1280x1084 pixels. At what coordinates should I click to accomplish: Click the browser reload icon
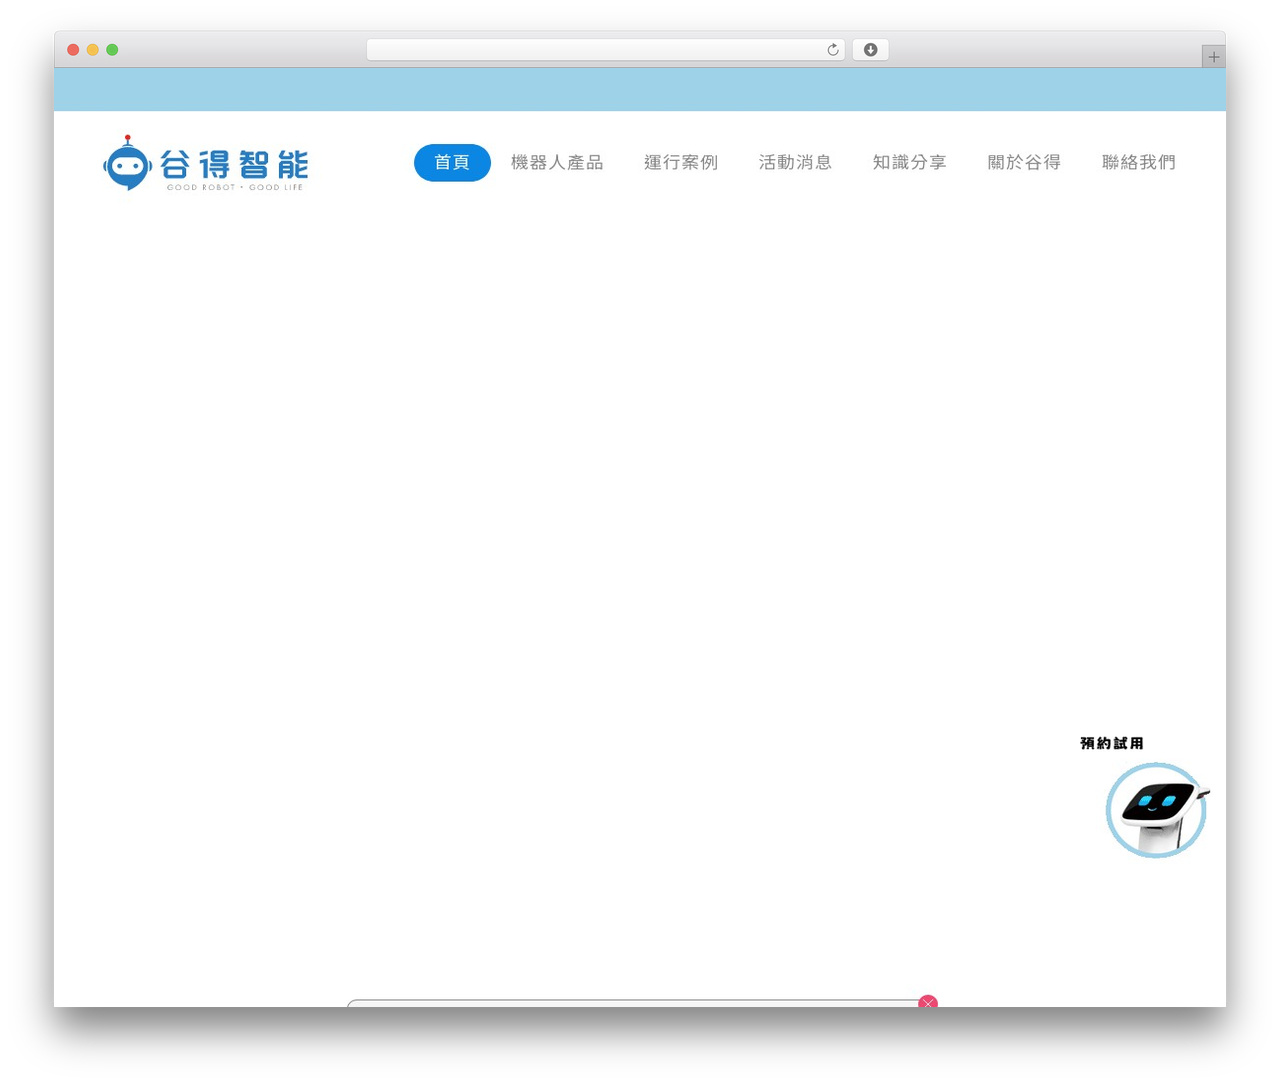point(832,50)
